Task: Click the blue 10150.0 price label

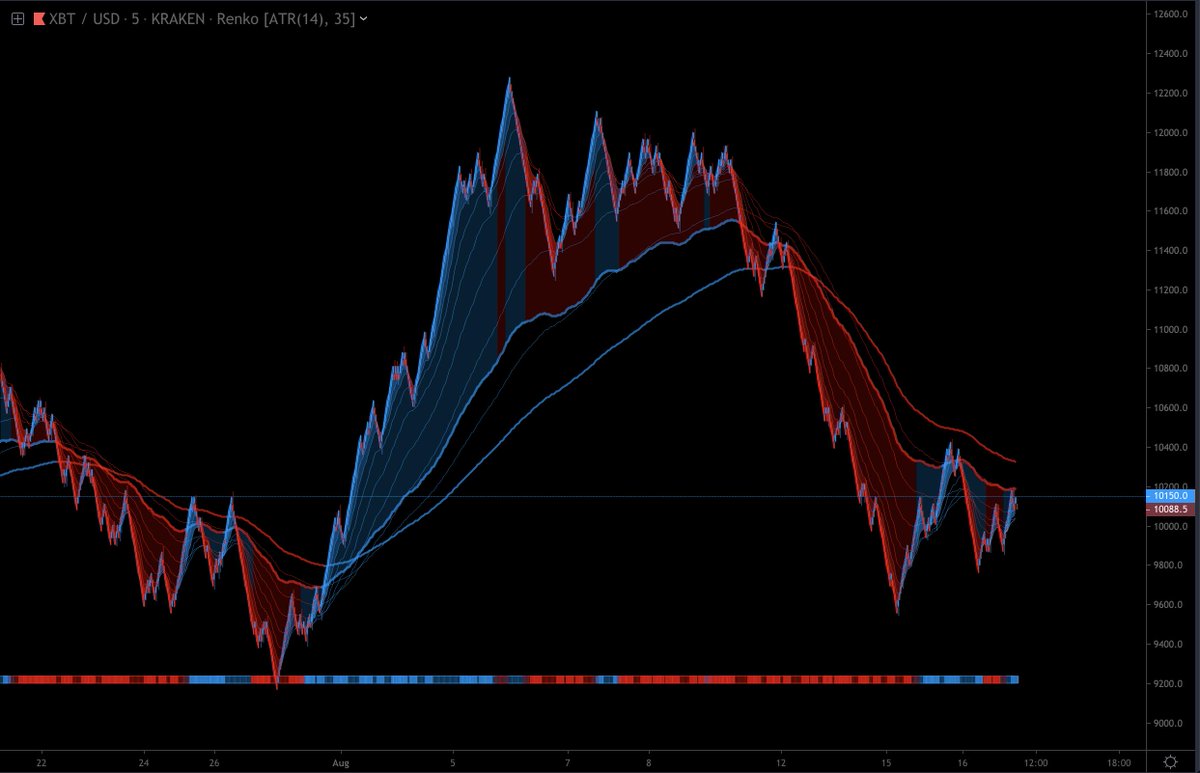Action: [1170, 496]
